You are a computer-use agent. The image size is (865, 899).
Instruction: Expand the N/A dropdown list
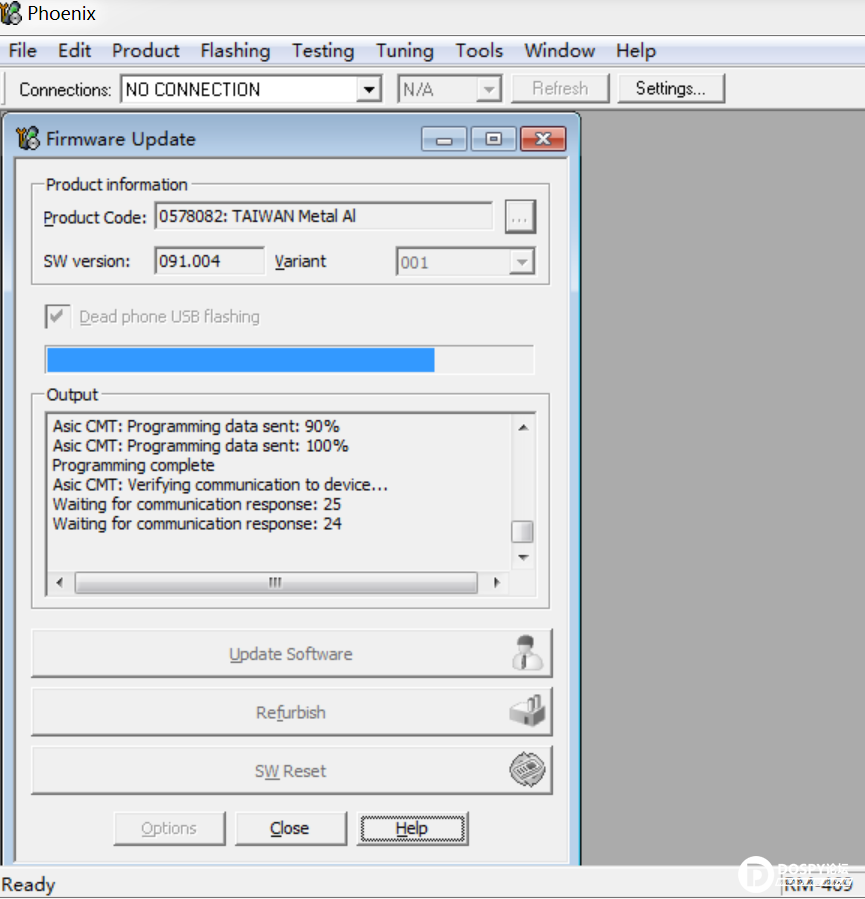(x=488, y=89)
